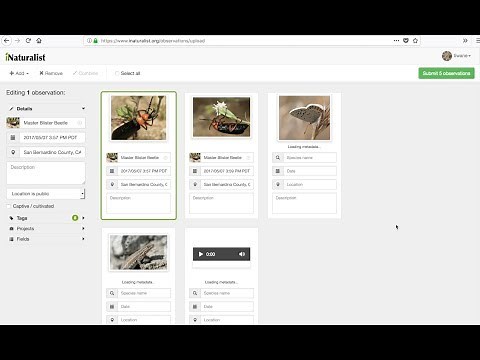The height and width of the screenshot is (360, 480).
Task: Click the sidebar San Bernardino County location field
Action: [52, 152]
